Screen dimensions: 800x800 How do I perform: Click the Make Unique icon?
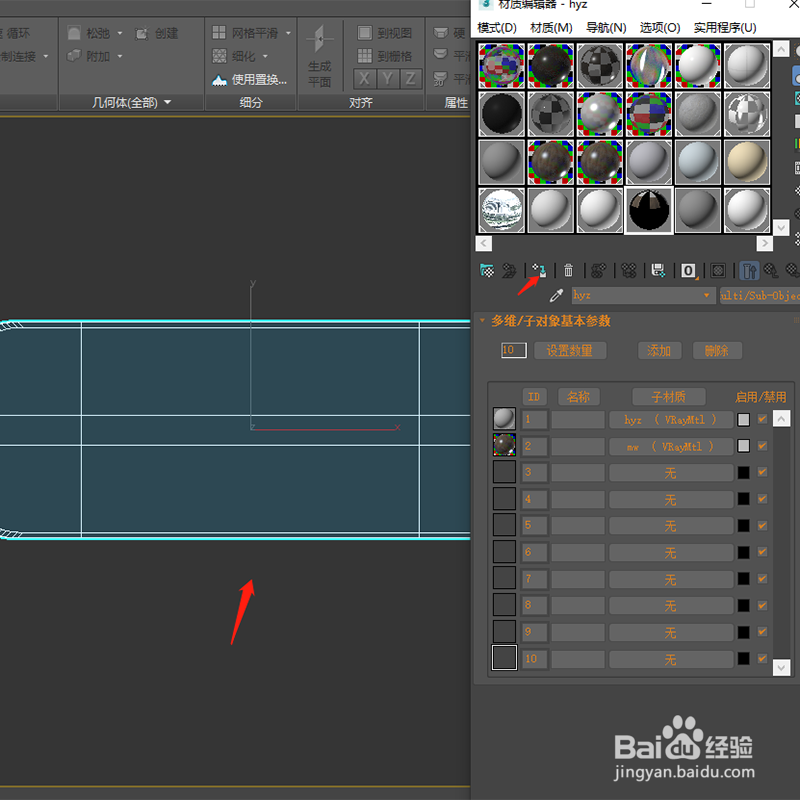629,270
